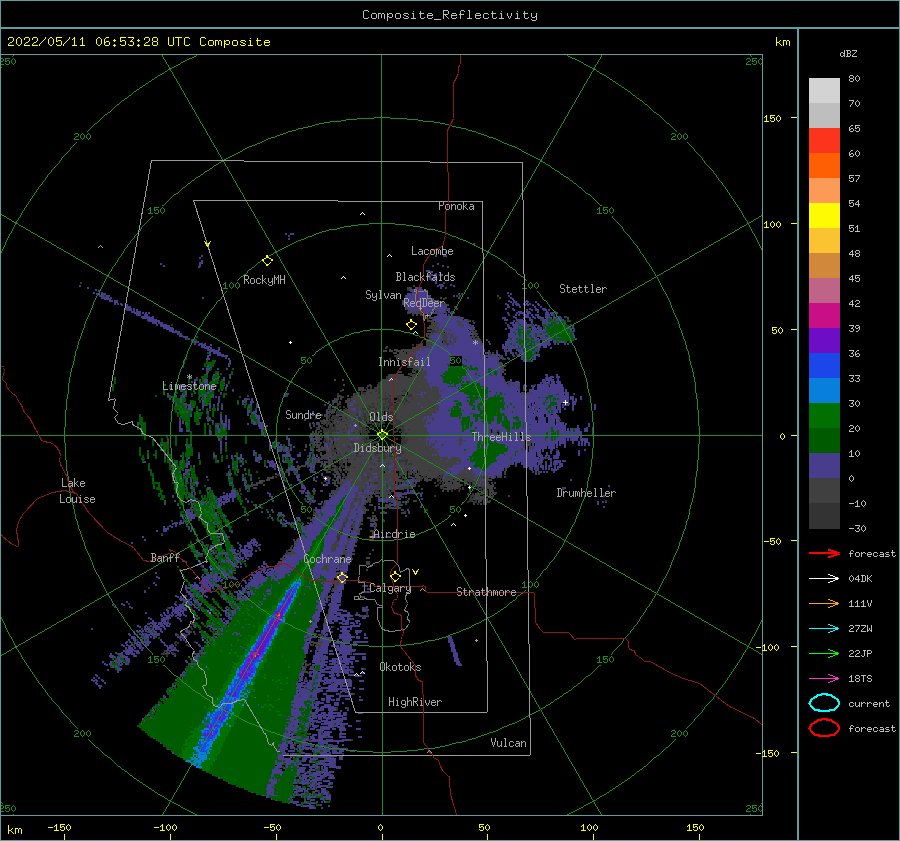This screenshot has width=900, height=841.
Task: Click the Lake Louise label
Action: click(78, 491)
